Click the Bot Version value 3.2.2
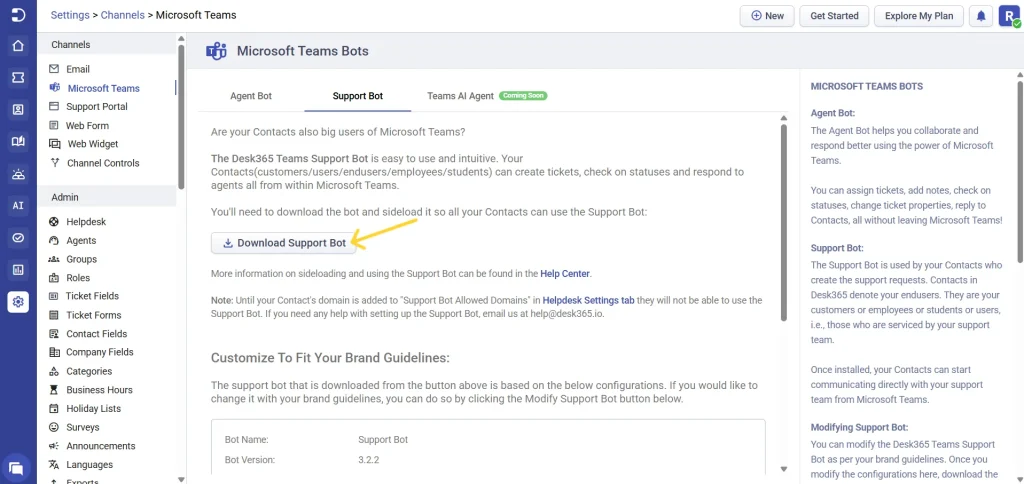The image size is (1024, 484). (x=369, y=460)
